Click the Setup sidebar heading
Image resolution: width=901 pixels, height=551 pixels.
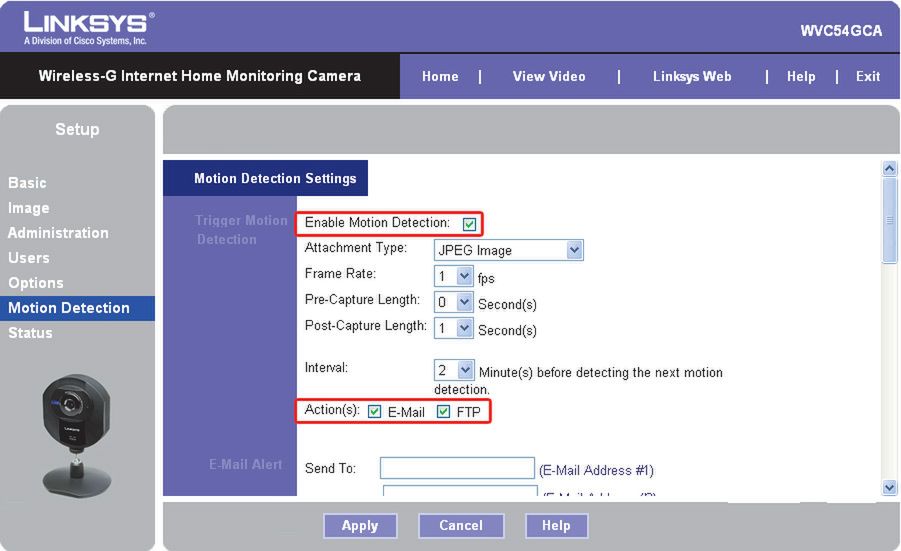77,129
